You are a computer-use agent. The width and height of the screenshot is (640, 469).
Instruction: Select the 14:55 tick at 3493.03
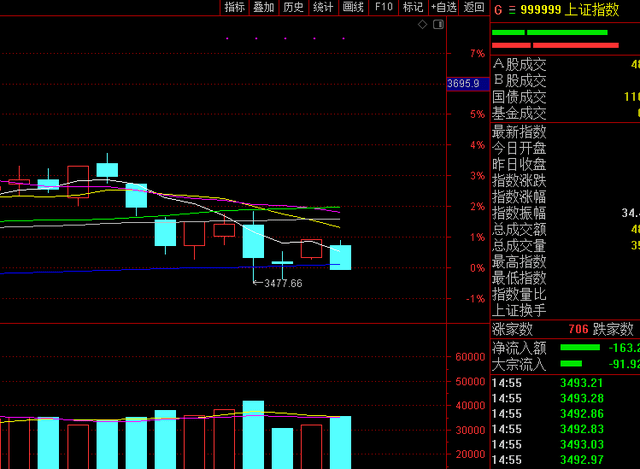(x=565, y=445)
